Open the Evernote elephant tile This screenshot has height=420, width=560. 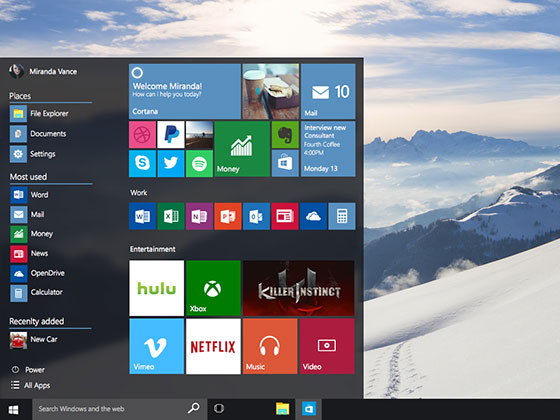point(285,135)
